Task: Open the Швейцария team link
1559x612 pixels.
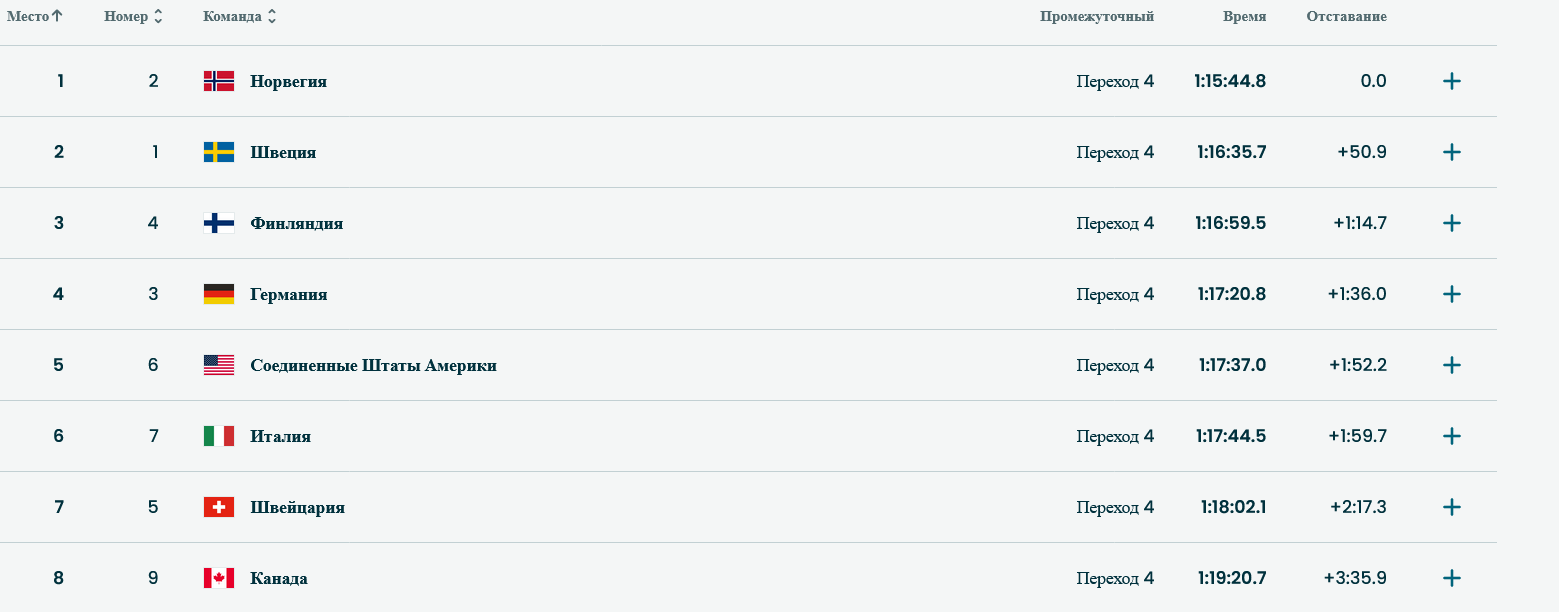Action: [297, 507]
